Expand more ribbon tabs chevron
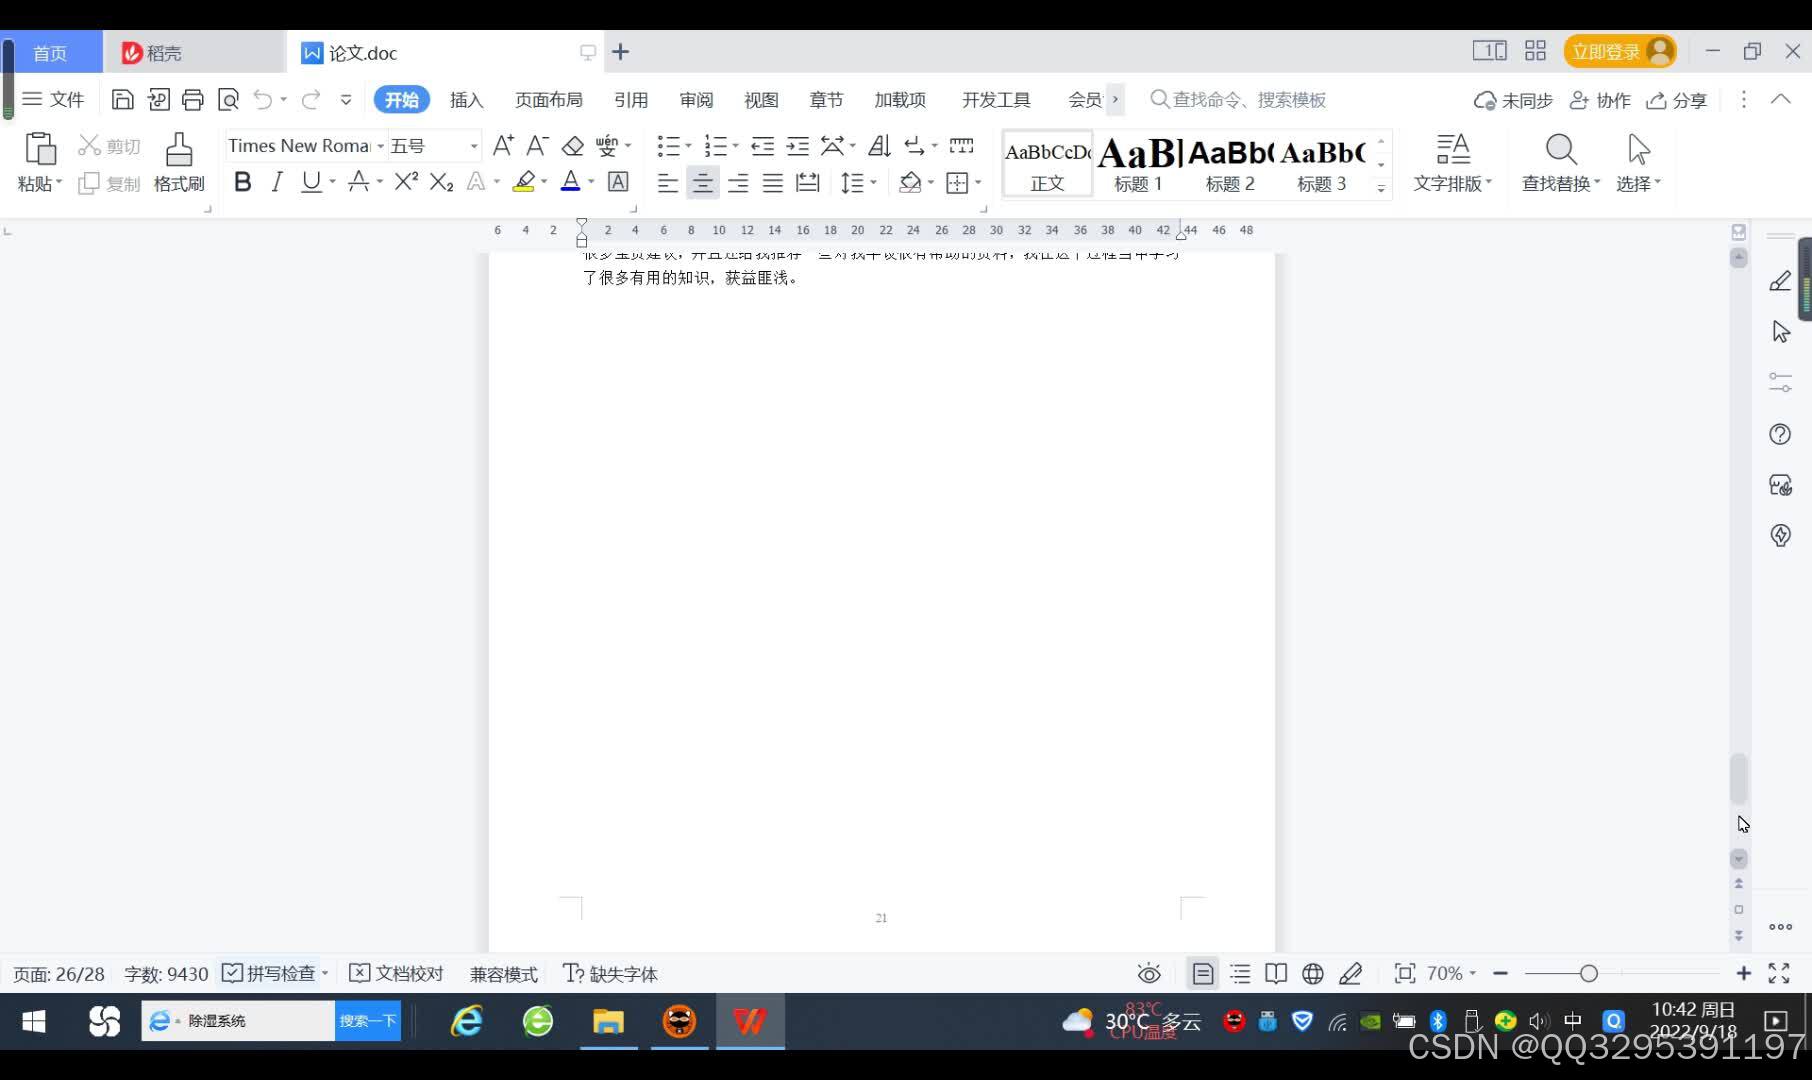Image resolution: width=1812 pixels, height=1080 pixels. tap(1115, 99)
